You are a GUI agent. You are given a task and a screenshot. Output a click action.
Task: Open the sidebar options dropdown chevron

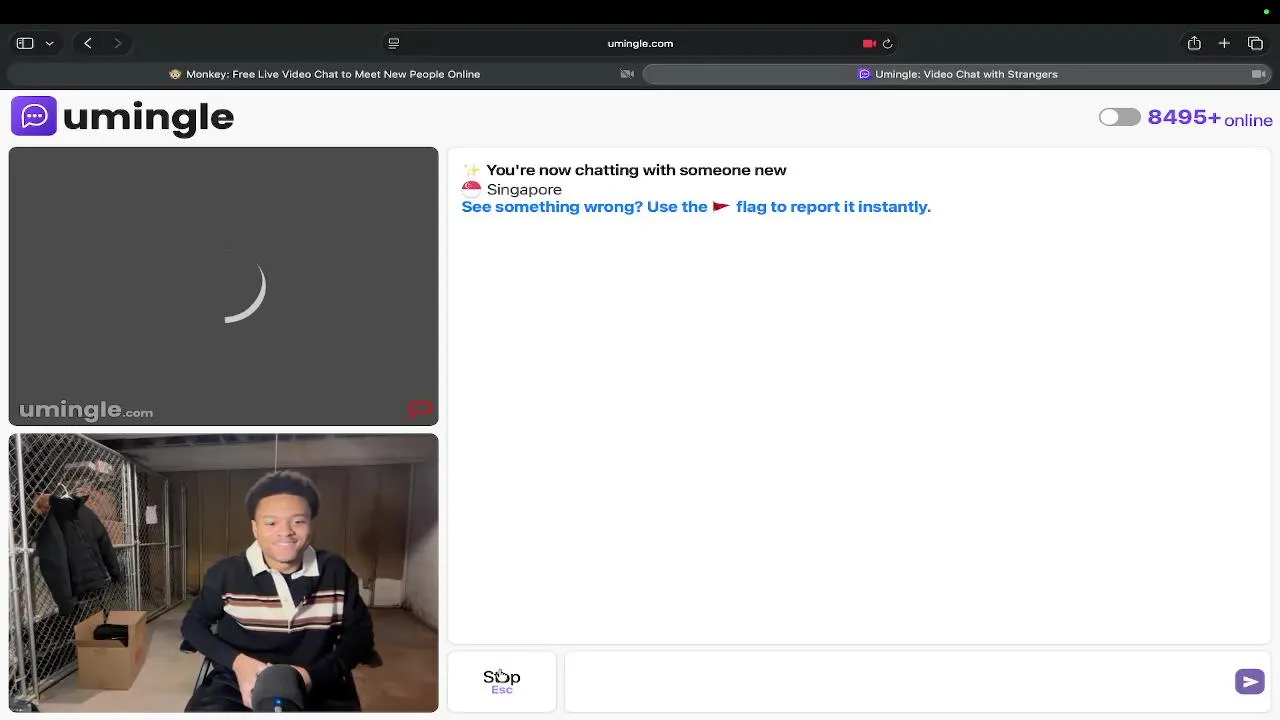coord(49,44)
